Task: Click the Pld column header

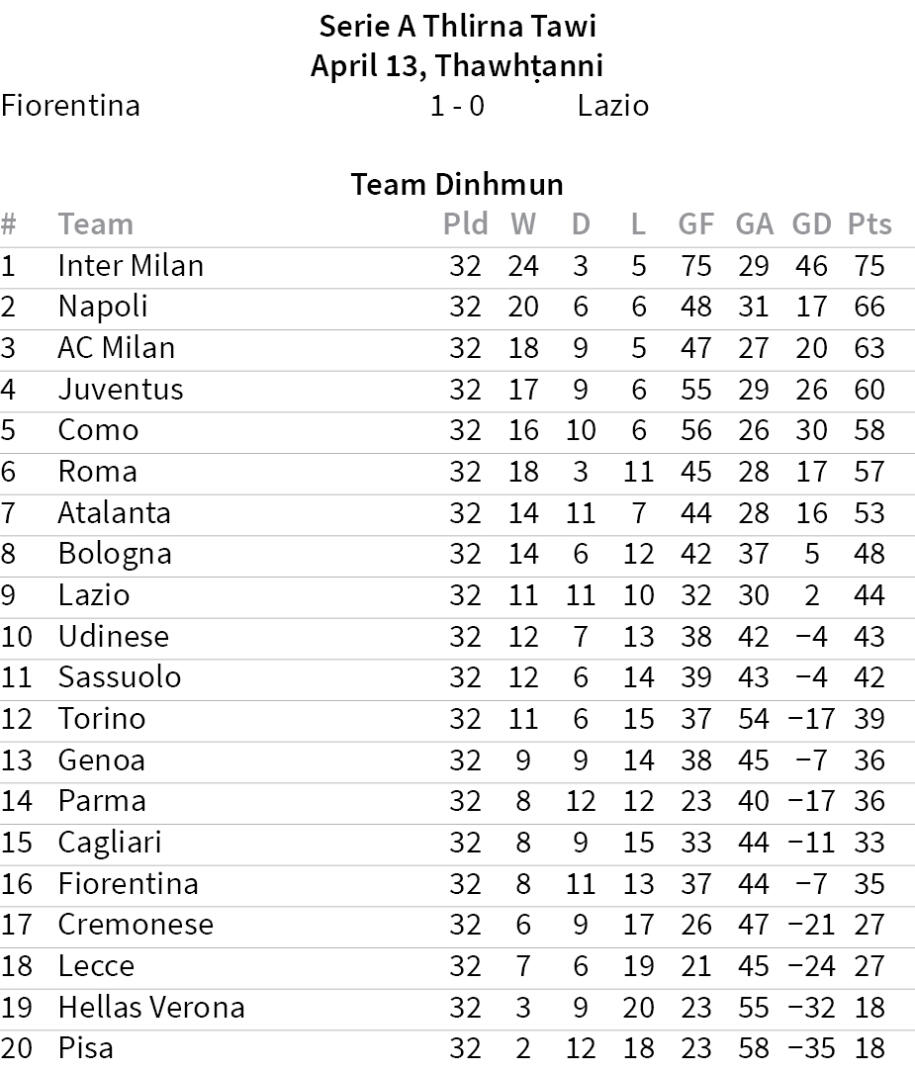Action: click(465, 224)
